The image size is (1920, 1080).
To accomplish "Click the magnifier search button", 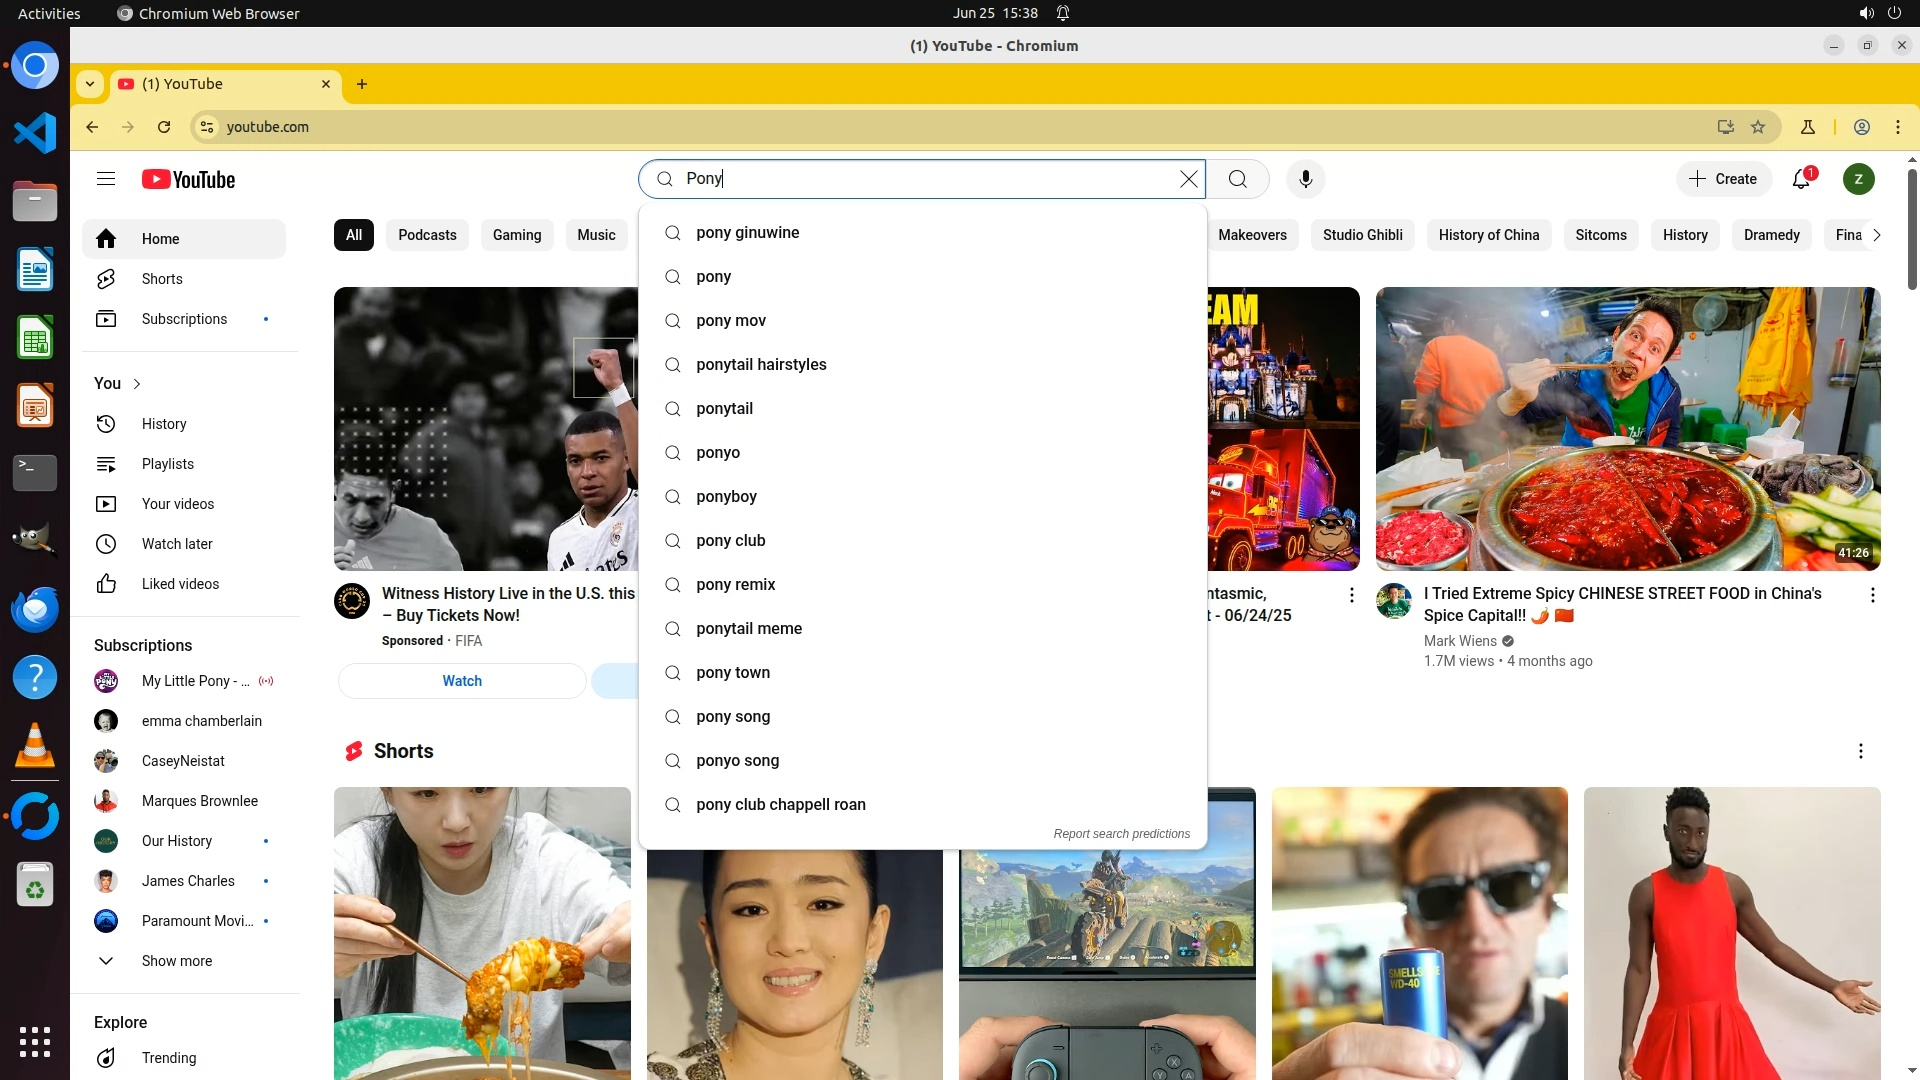I will (1238, 179).
